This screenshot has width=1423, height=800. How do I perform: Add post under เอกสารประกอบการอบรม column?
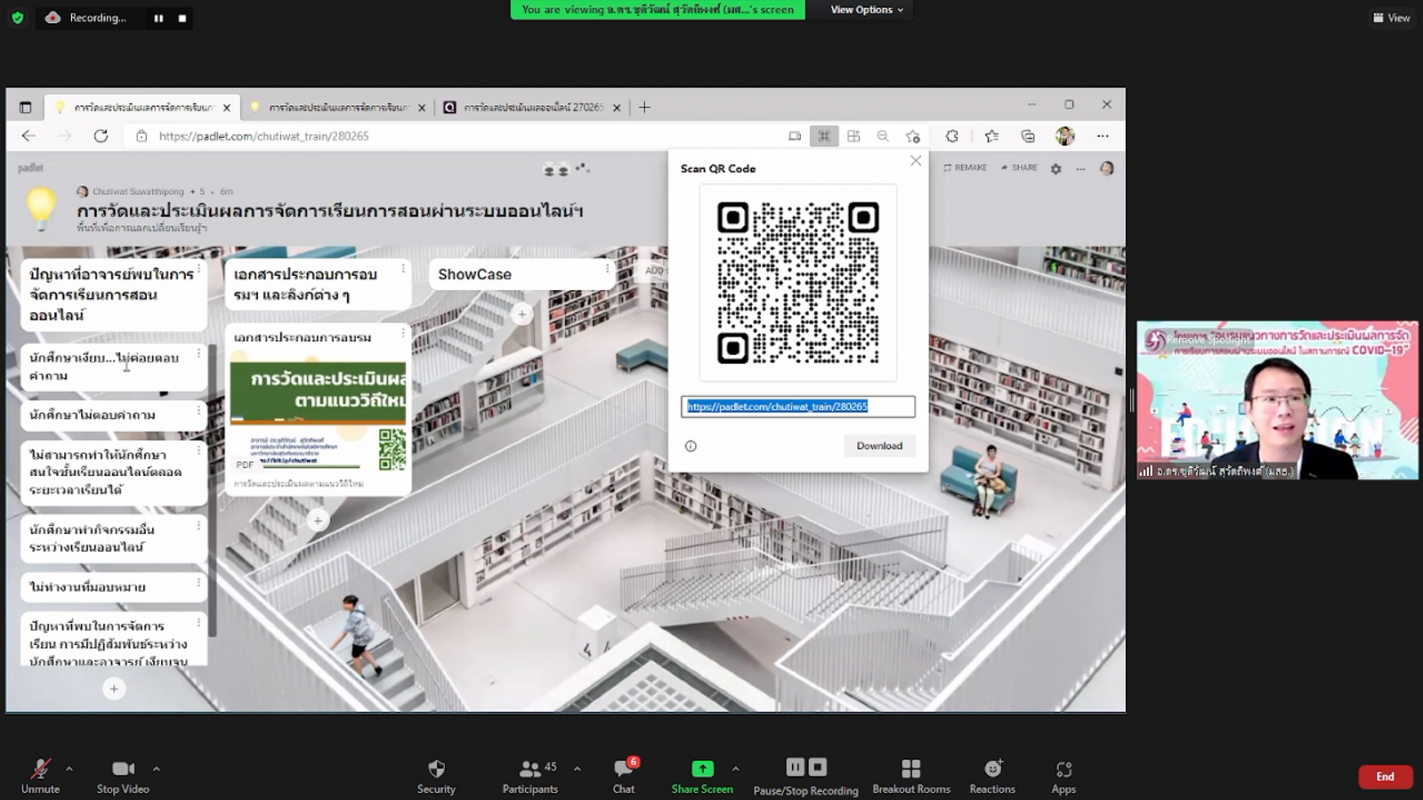tap(317, 520)
